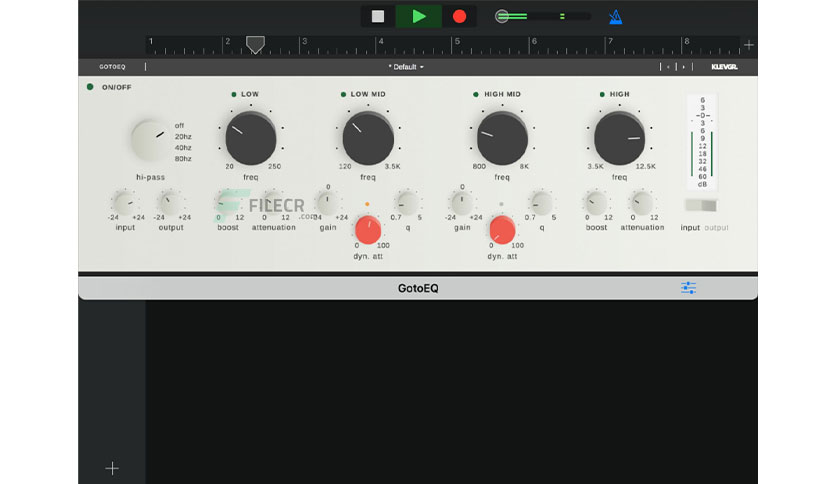The image size is (836, 484).
Task: Click the master volume slider in the transport bar
Action: [543, 17]
